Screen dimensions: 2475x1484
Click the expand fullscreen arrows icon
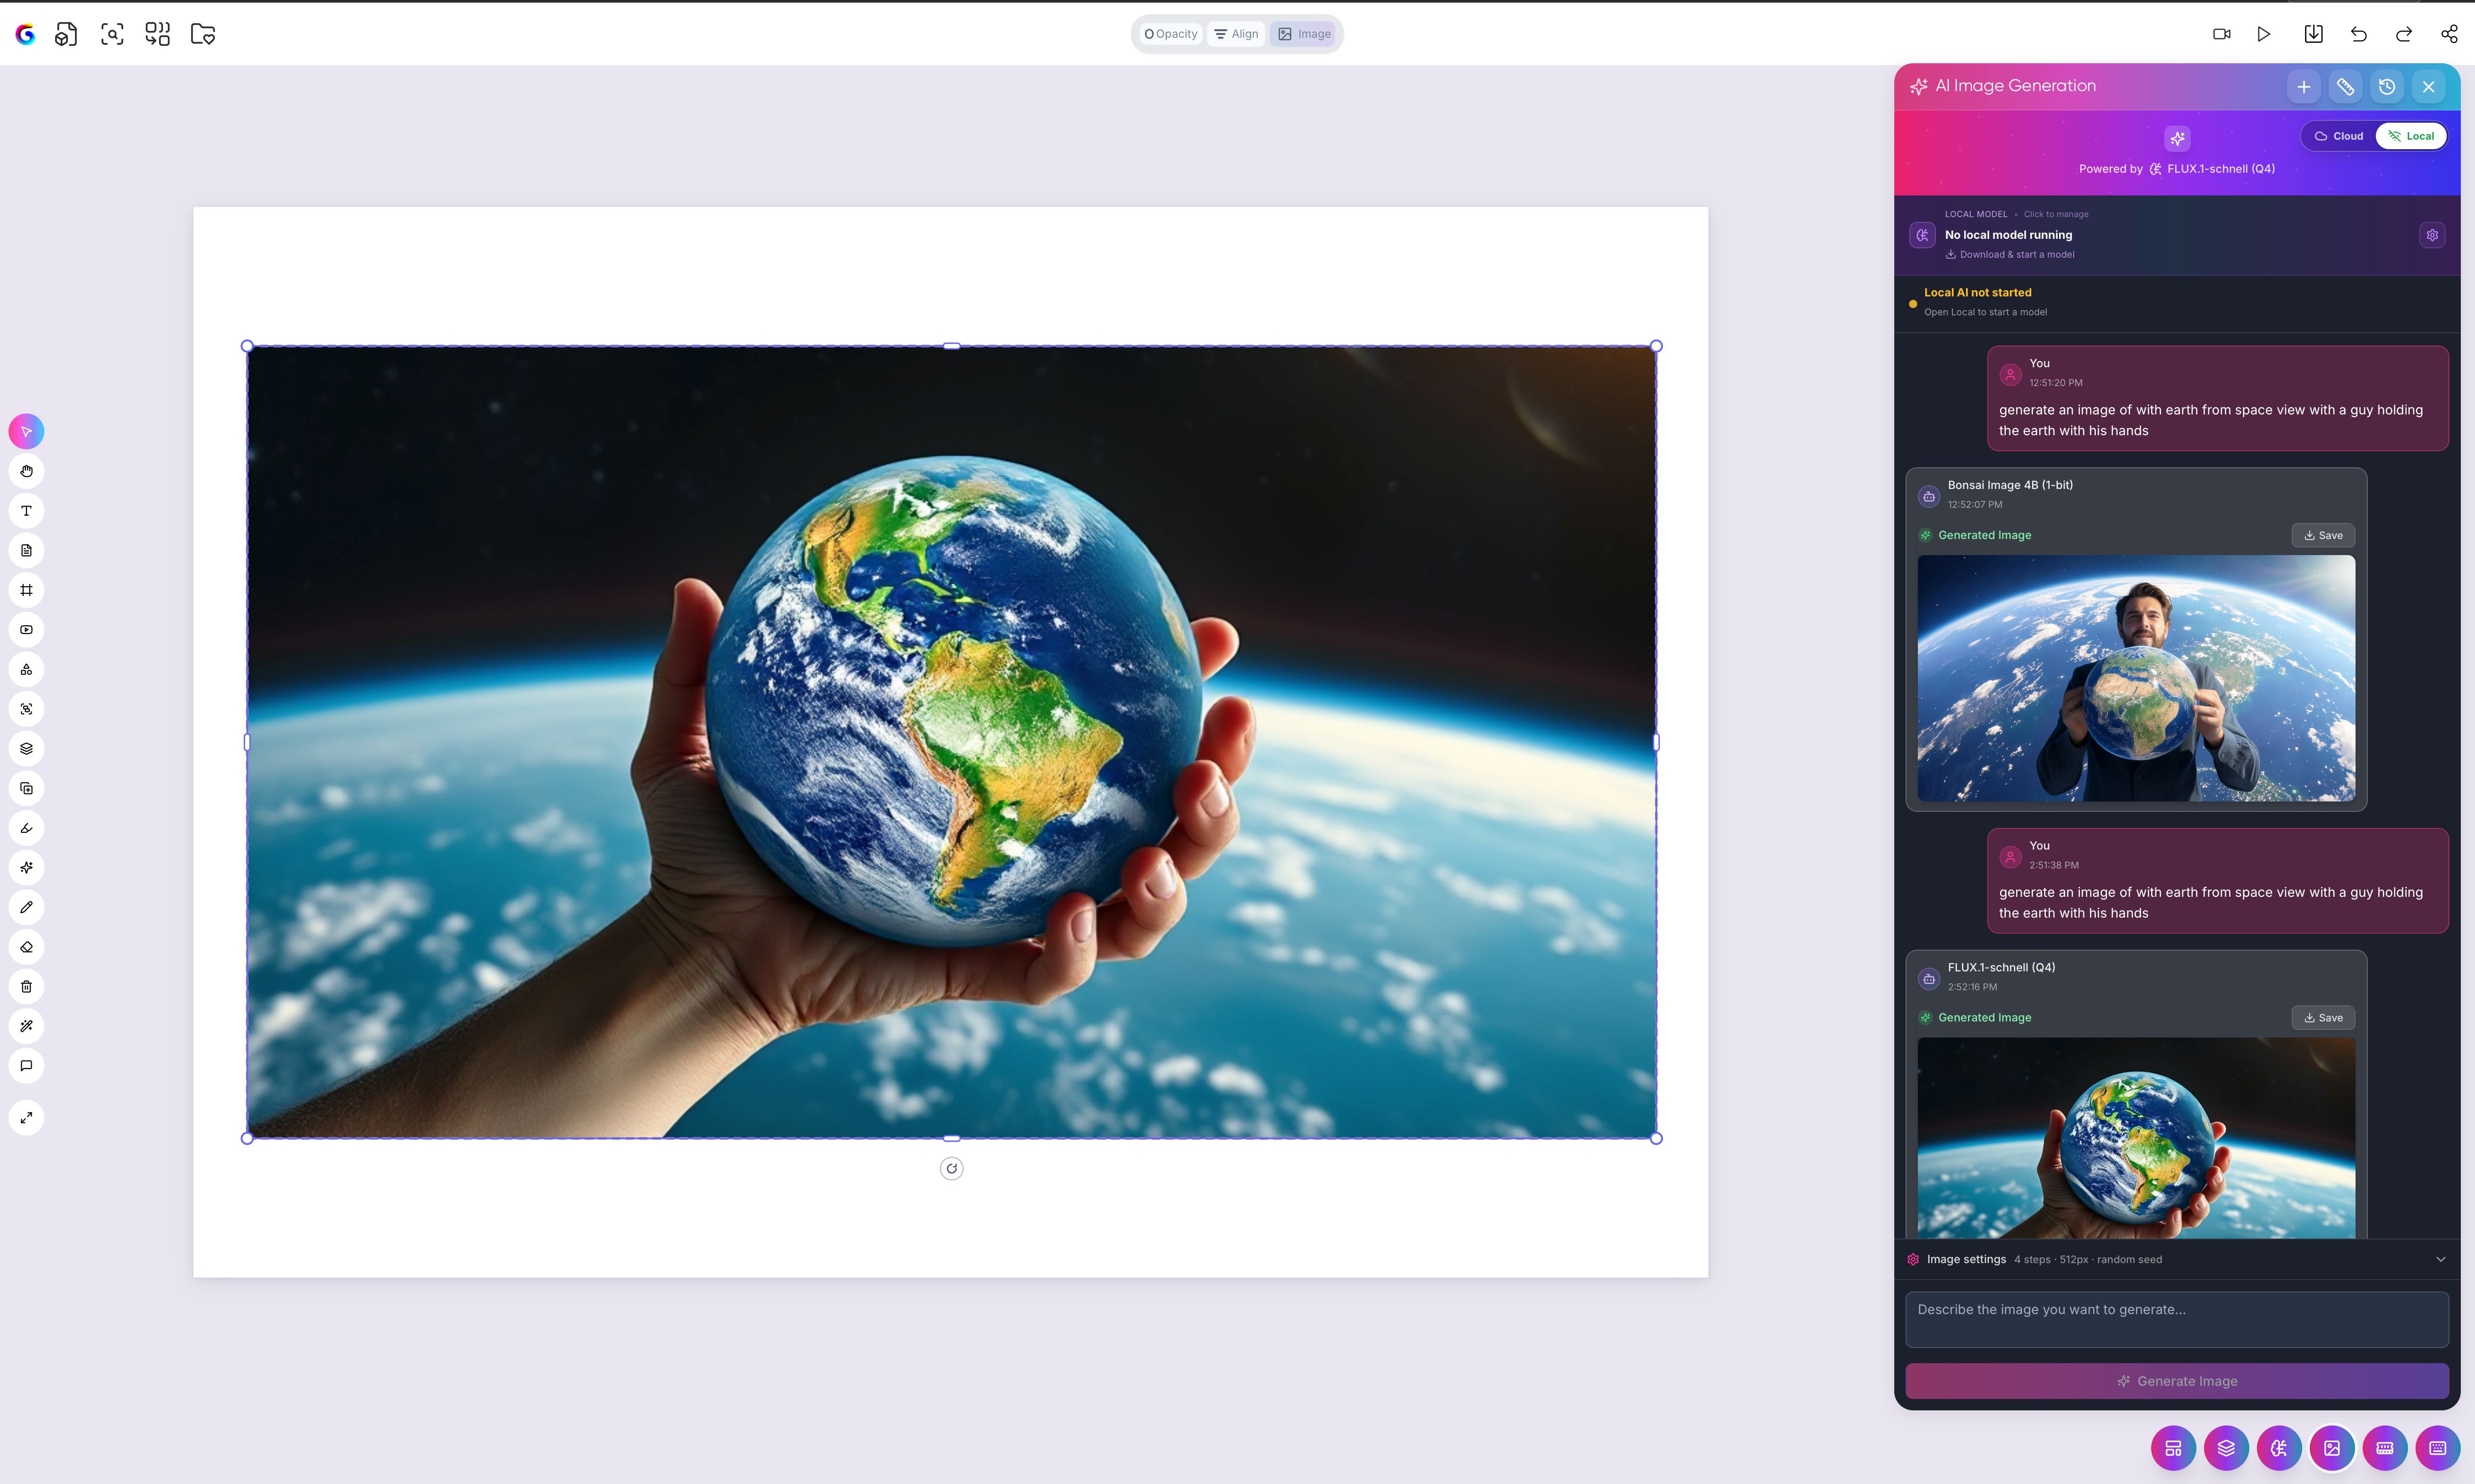pos(27,1118)
